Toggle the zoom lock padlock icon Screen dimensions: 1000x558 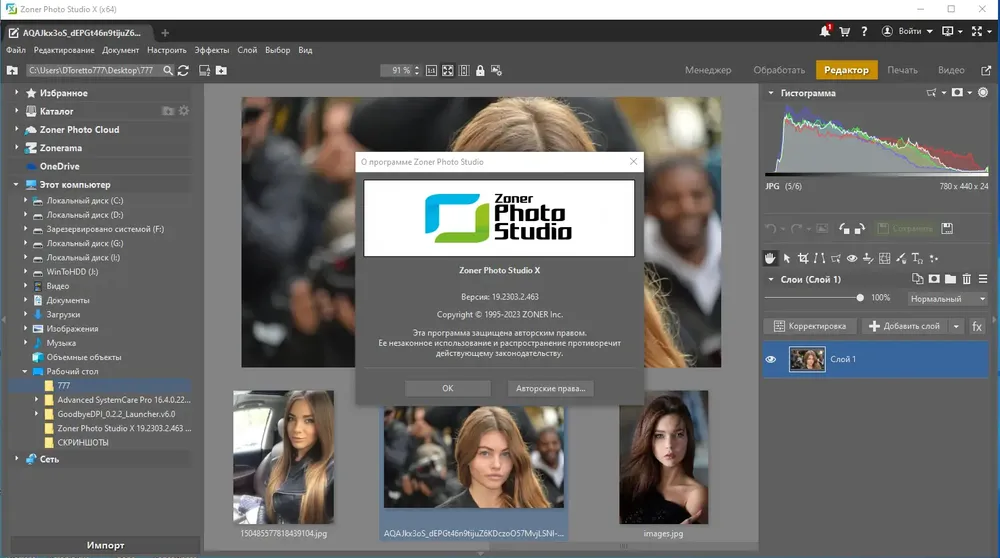pyautogui.click(x=480, y=70)
